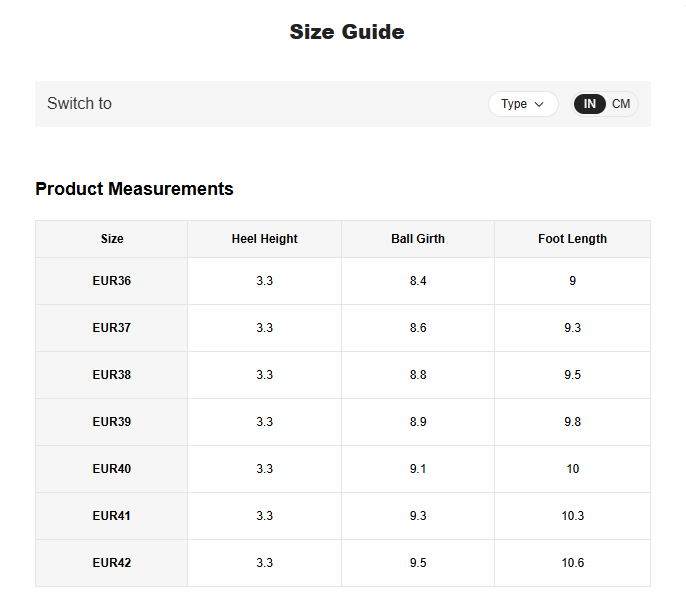Click the Foot Length column header
Viewport: 686px width, 601px height.
click(572, 239)
